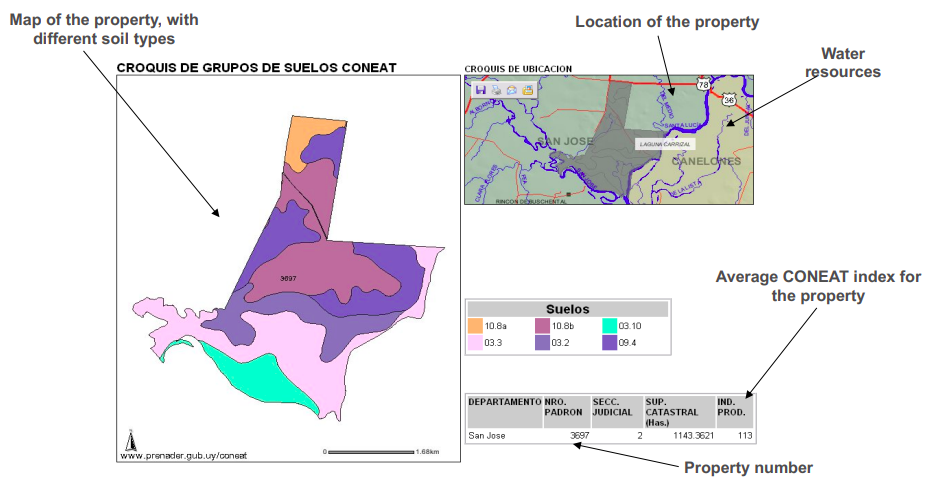This screenshot has height=493, width=935.
Task: Open the www.prenader.gub.uy/coneat link
Action: (x=184, y=455)
